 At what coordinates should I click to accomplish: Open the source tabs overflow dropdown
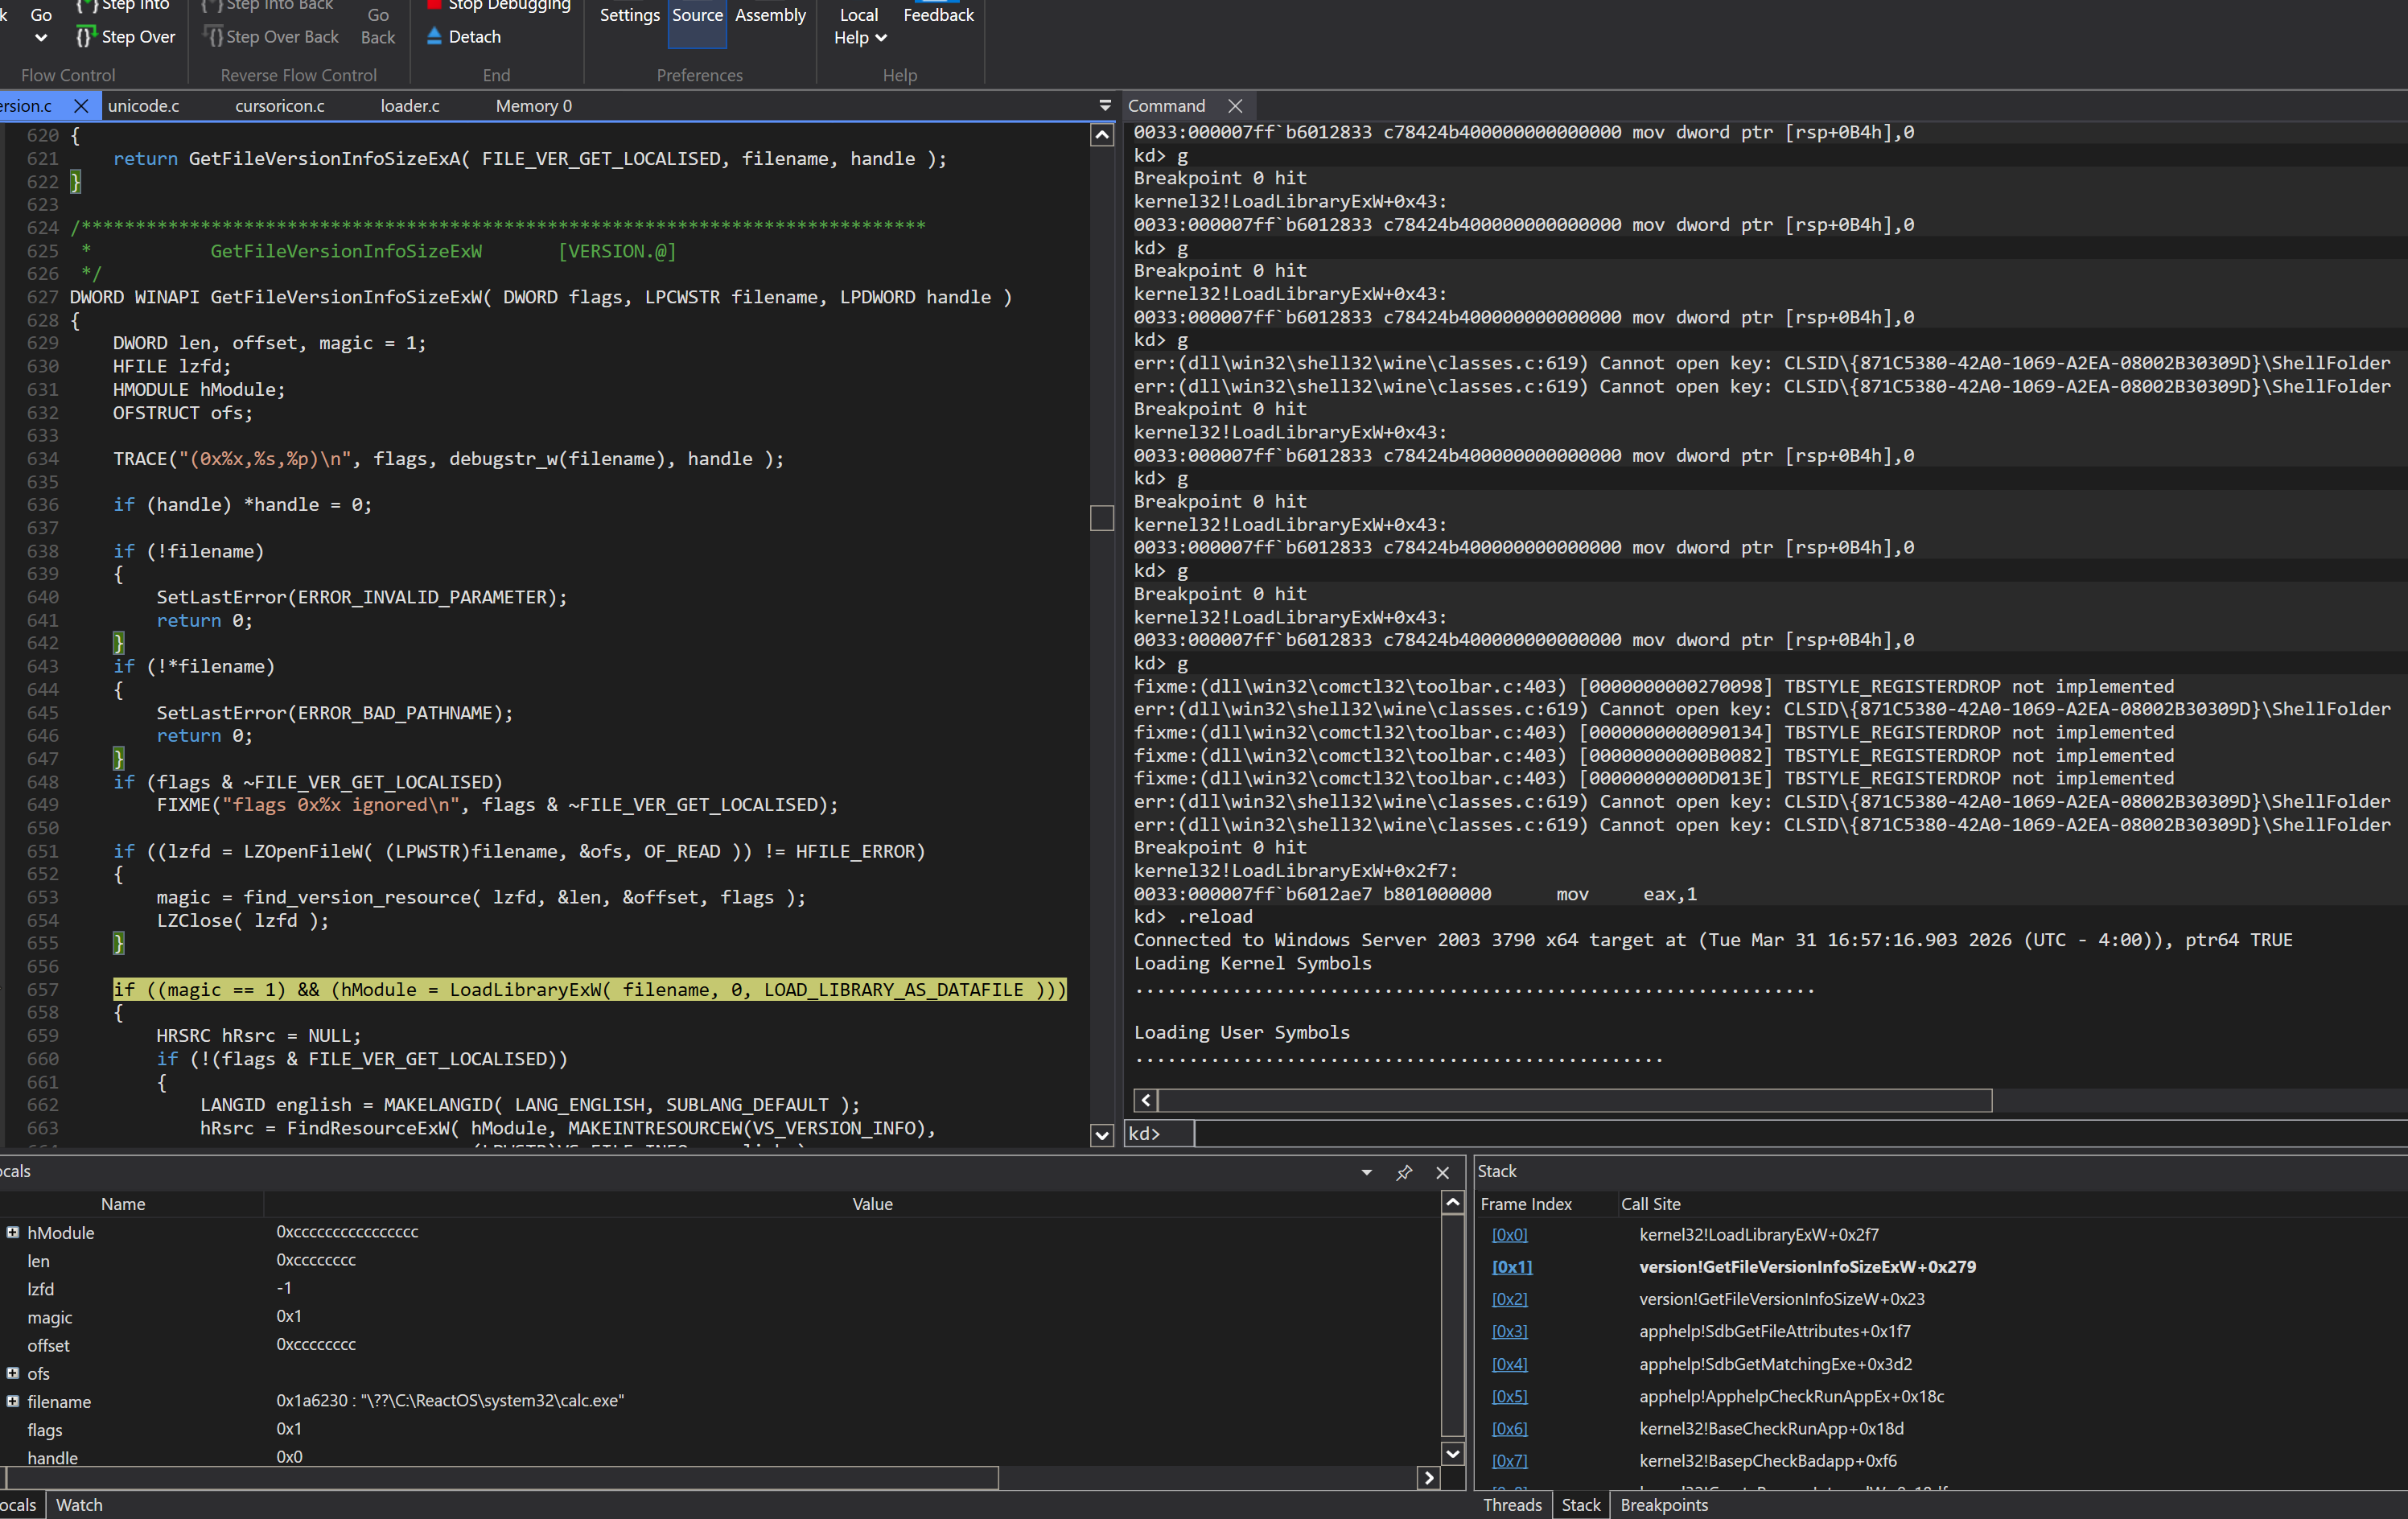pos(1105,106)
